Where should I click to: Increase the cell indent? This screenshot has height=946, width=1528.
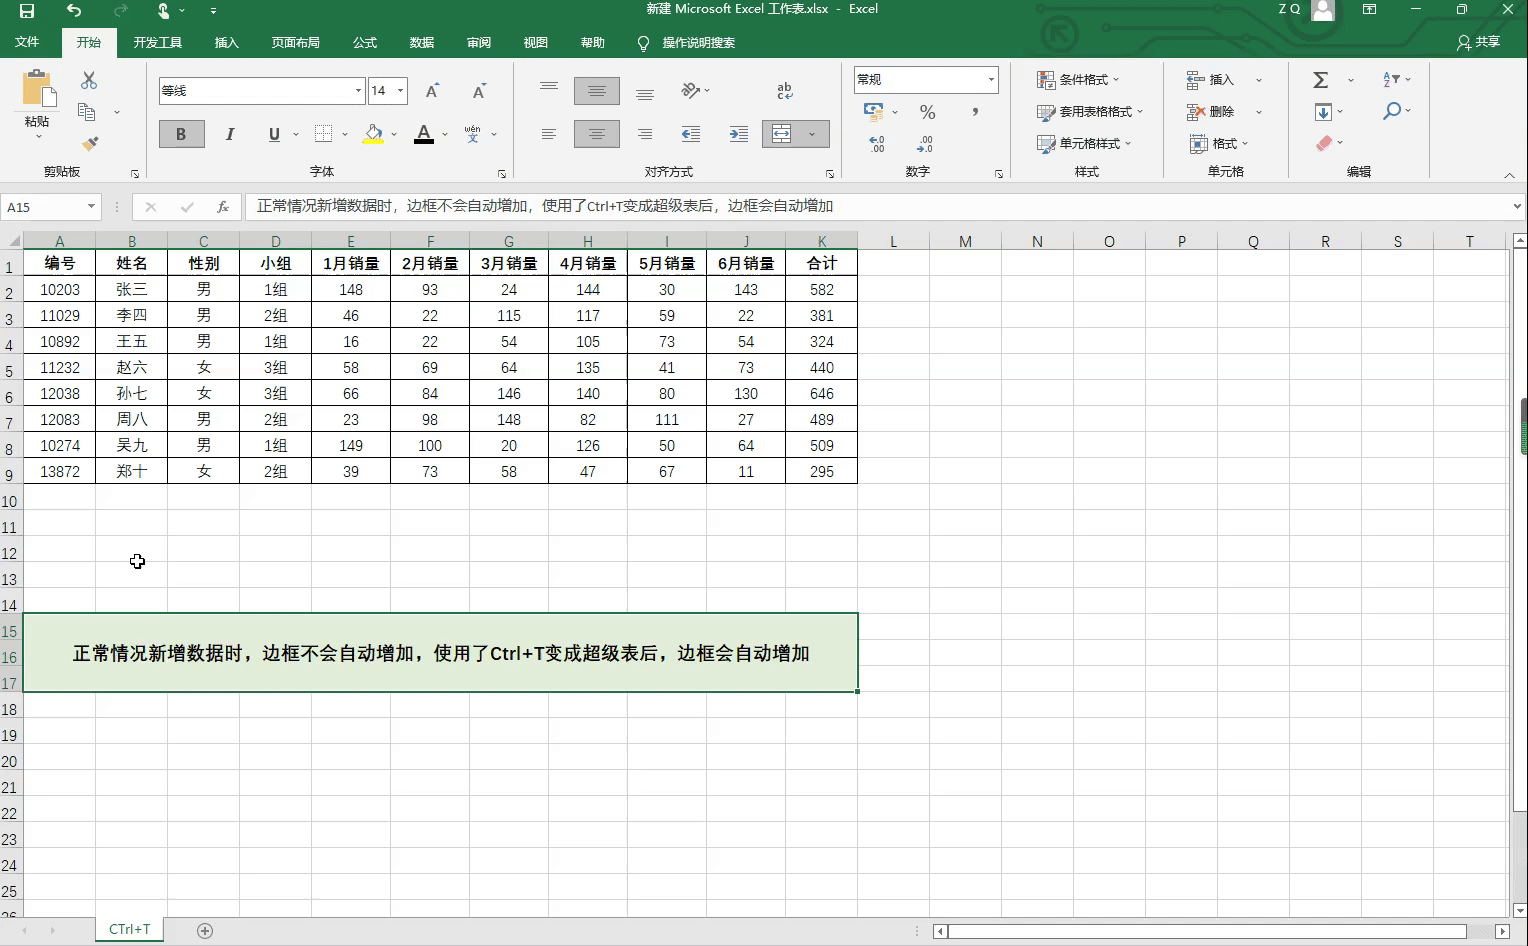[739, 134]
